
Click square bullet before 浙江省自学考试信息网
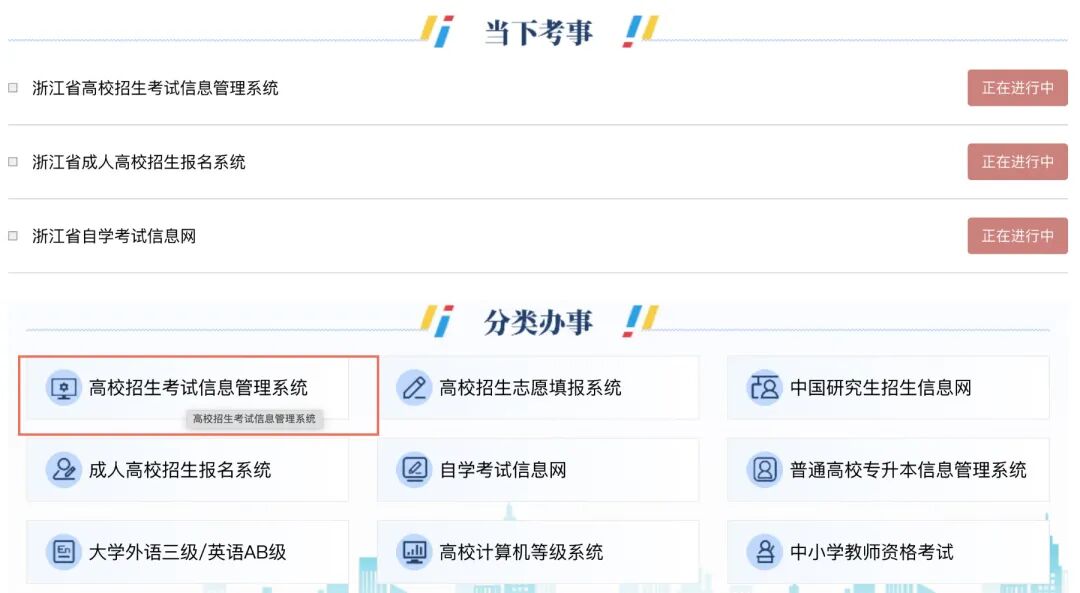13,236
